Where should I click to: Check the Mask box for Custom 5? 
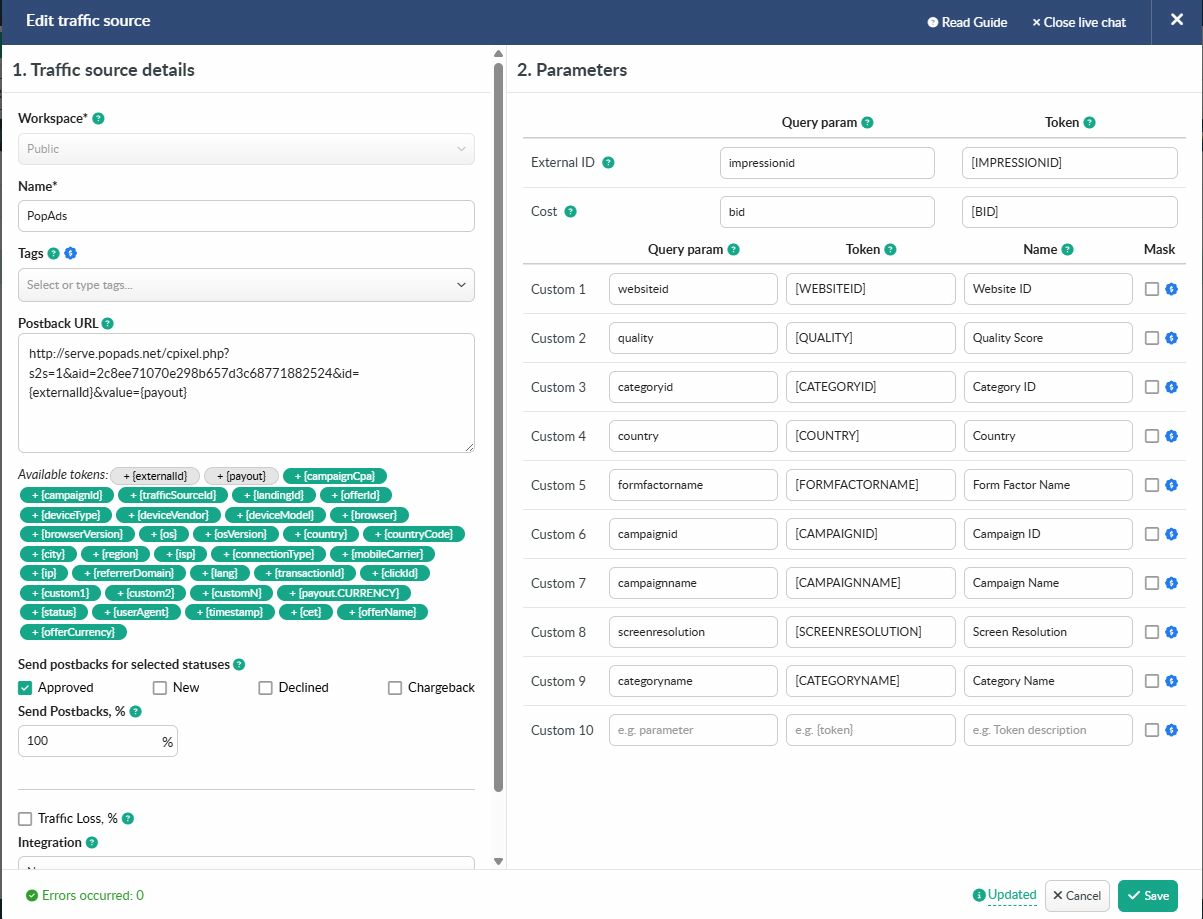click(x=1152, y=485)
